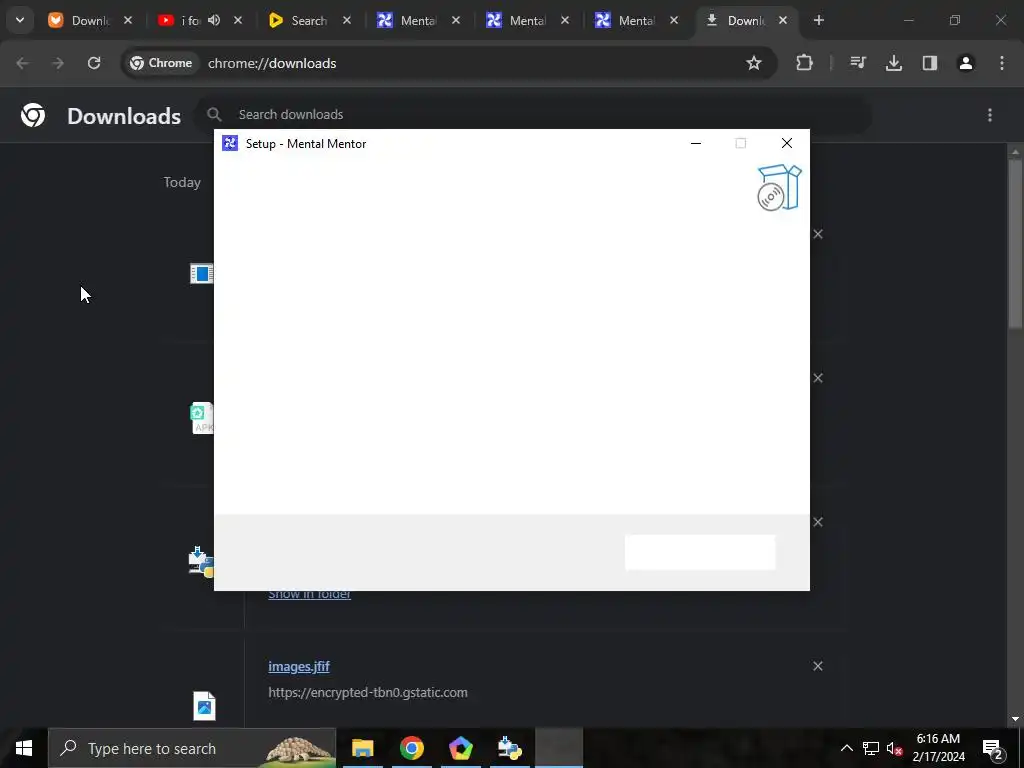Go back in Chrome
Viewport: 1024px width, 768px height.
[x=22, y=63]
